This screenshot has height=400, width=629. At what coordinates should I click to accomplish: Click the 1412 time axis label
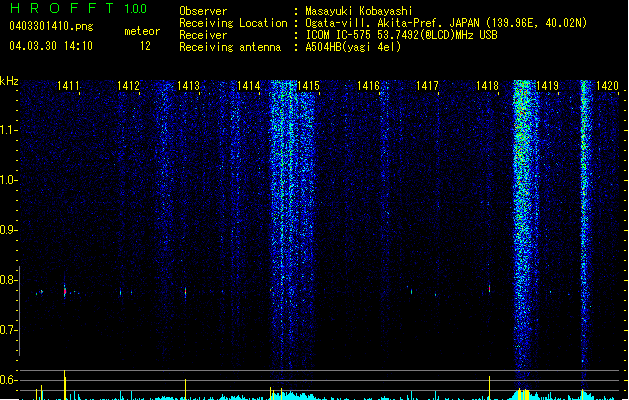click(x=128, y=85)
